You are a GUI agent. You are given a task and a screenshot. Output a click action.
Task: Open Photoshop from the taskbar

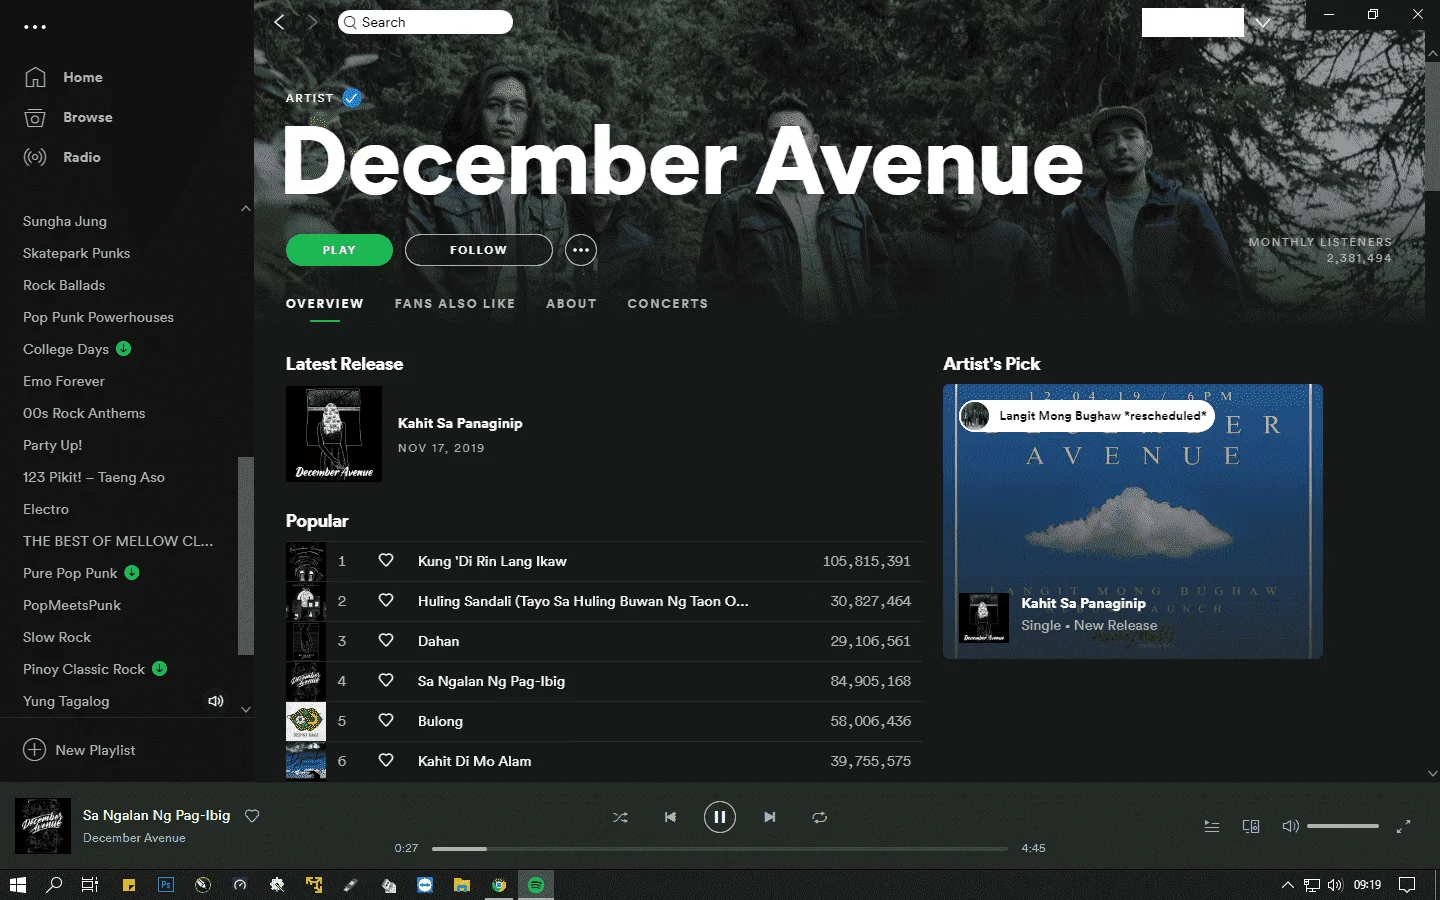(x=166, y=885)
